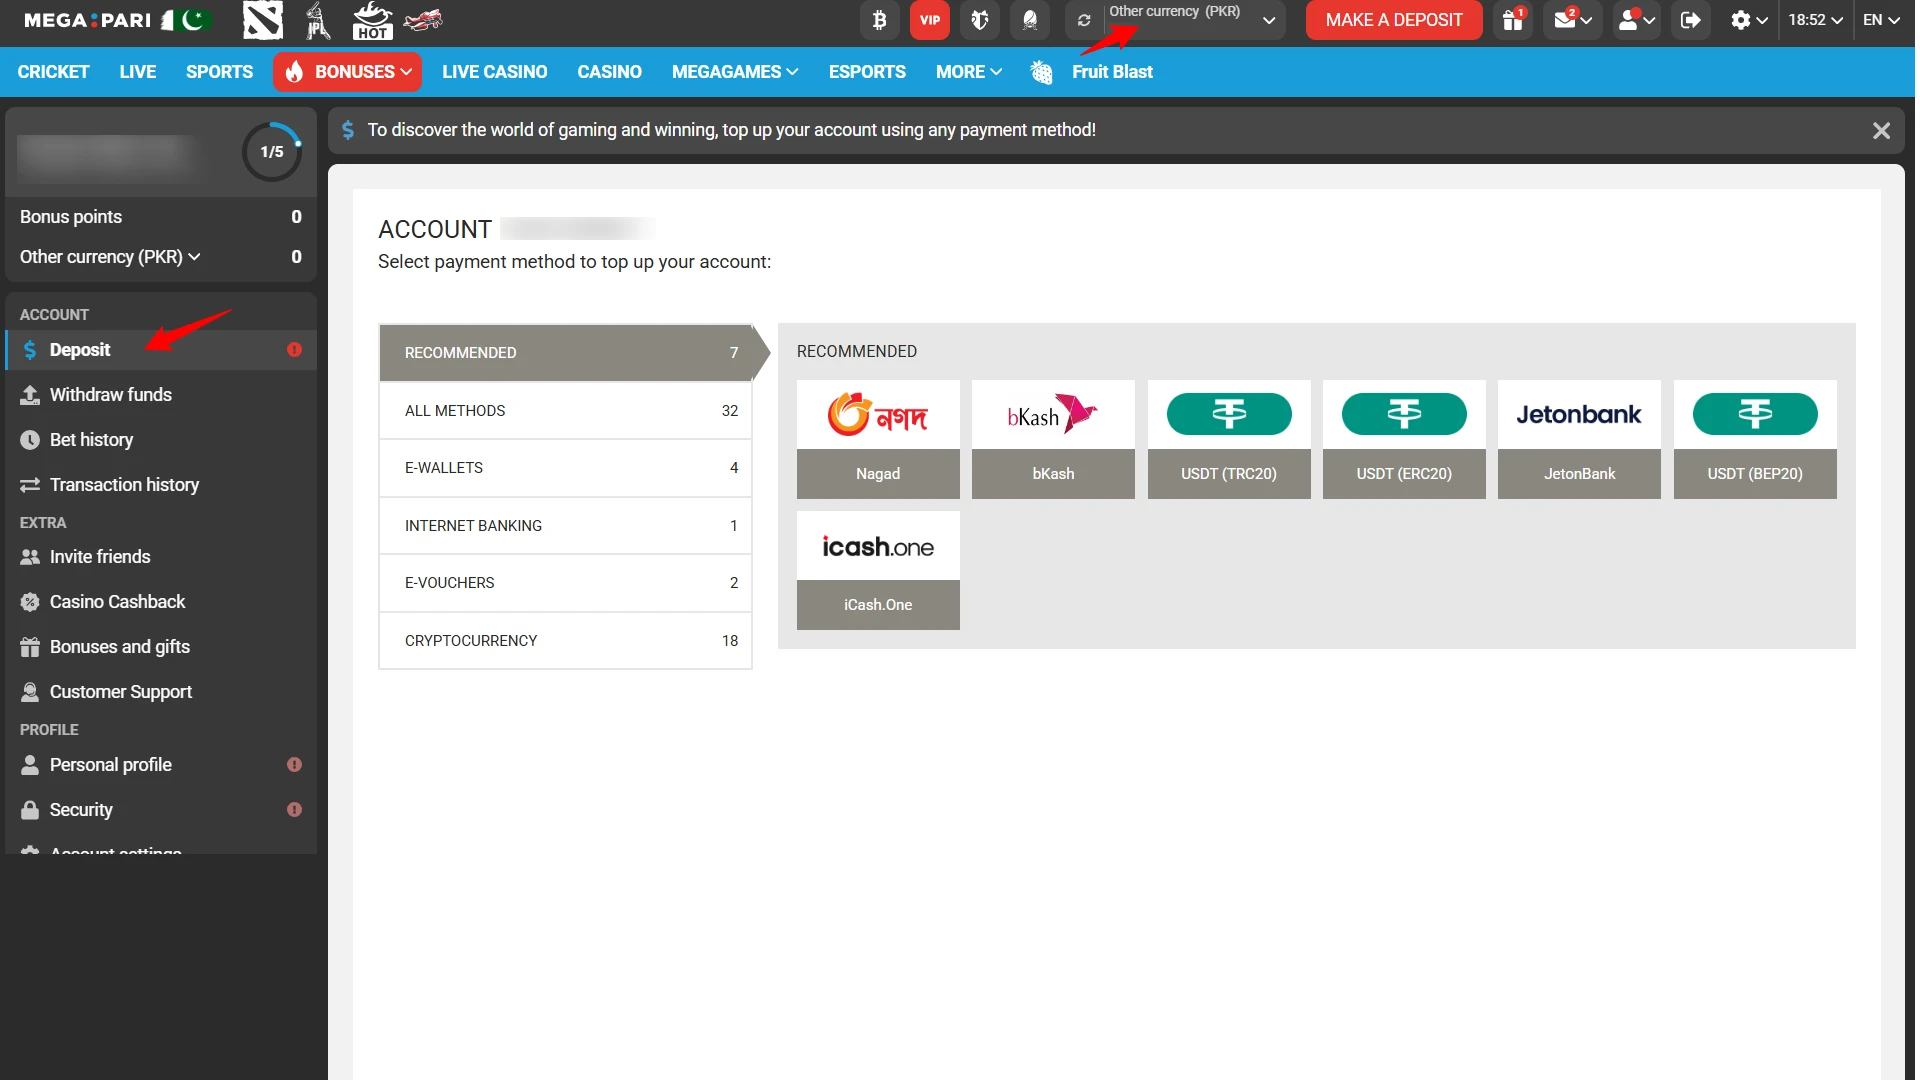The height and width of the screenshot is (1080, 1920).
Task: Open the CRYPTOCURRENCY payment methods tab
Action: click(565, 640)
